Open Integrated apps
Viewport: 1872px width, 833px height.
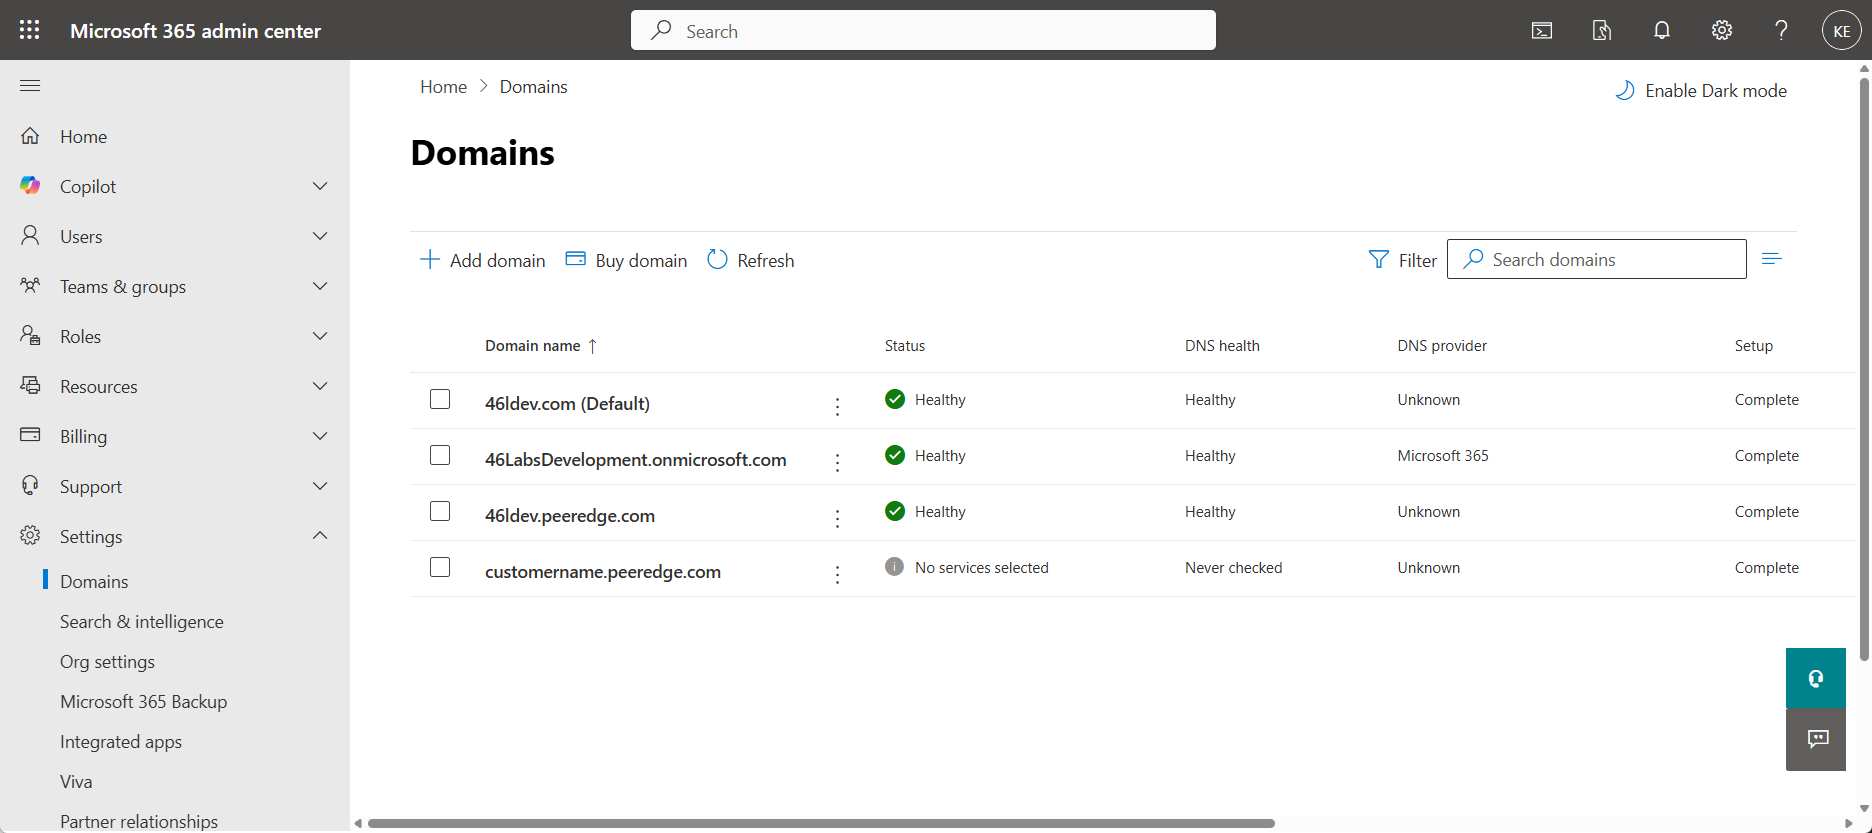point(121,742)
